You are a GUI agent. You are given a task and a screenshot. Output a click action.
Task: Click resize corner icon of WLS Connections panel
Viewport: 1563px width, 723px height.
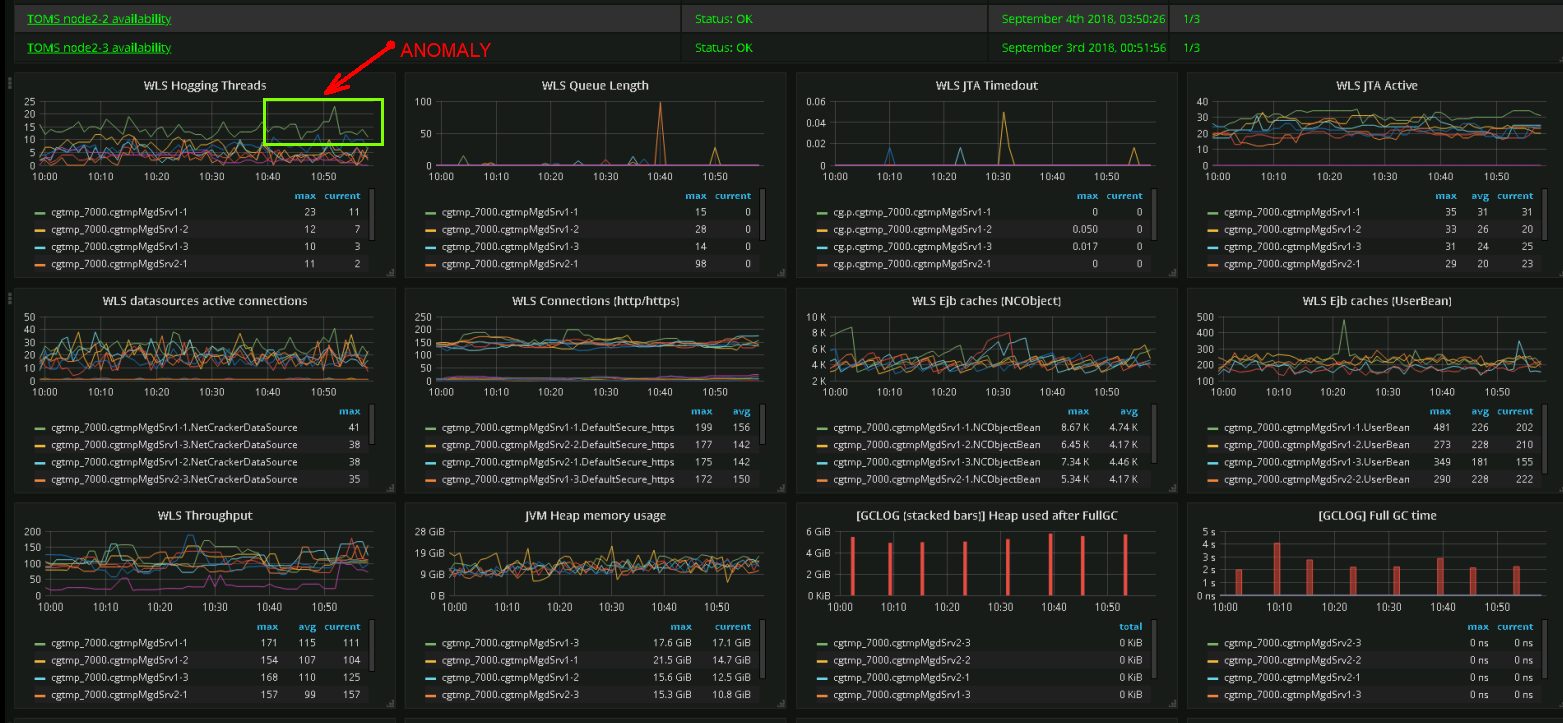click(x=782, y=487)
